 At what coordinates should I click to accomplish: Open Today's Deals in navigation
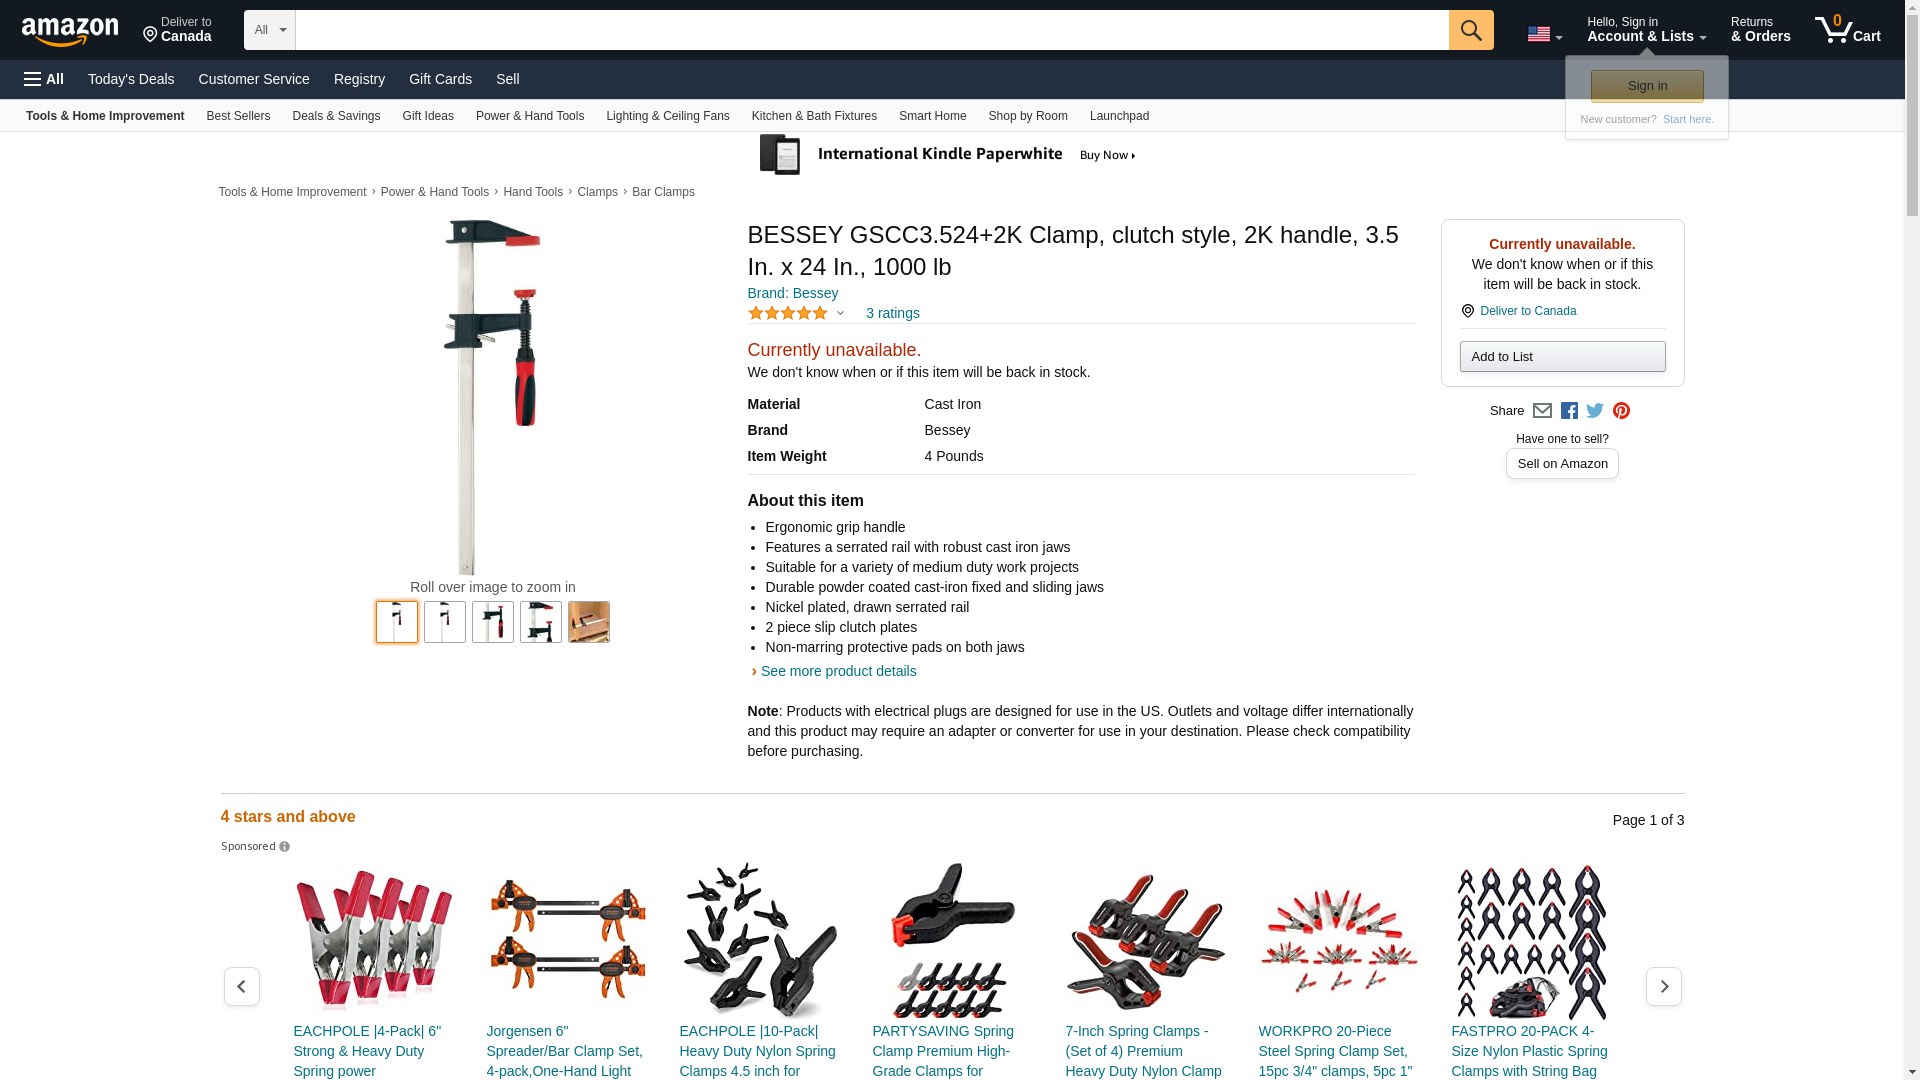(x=131, y=79)
